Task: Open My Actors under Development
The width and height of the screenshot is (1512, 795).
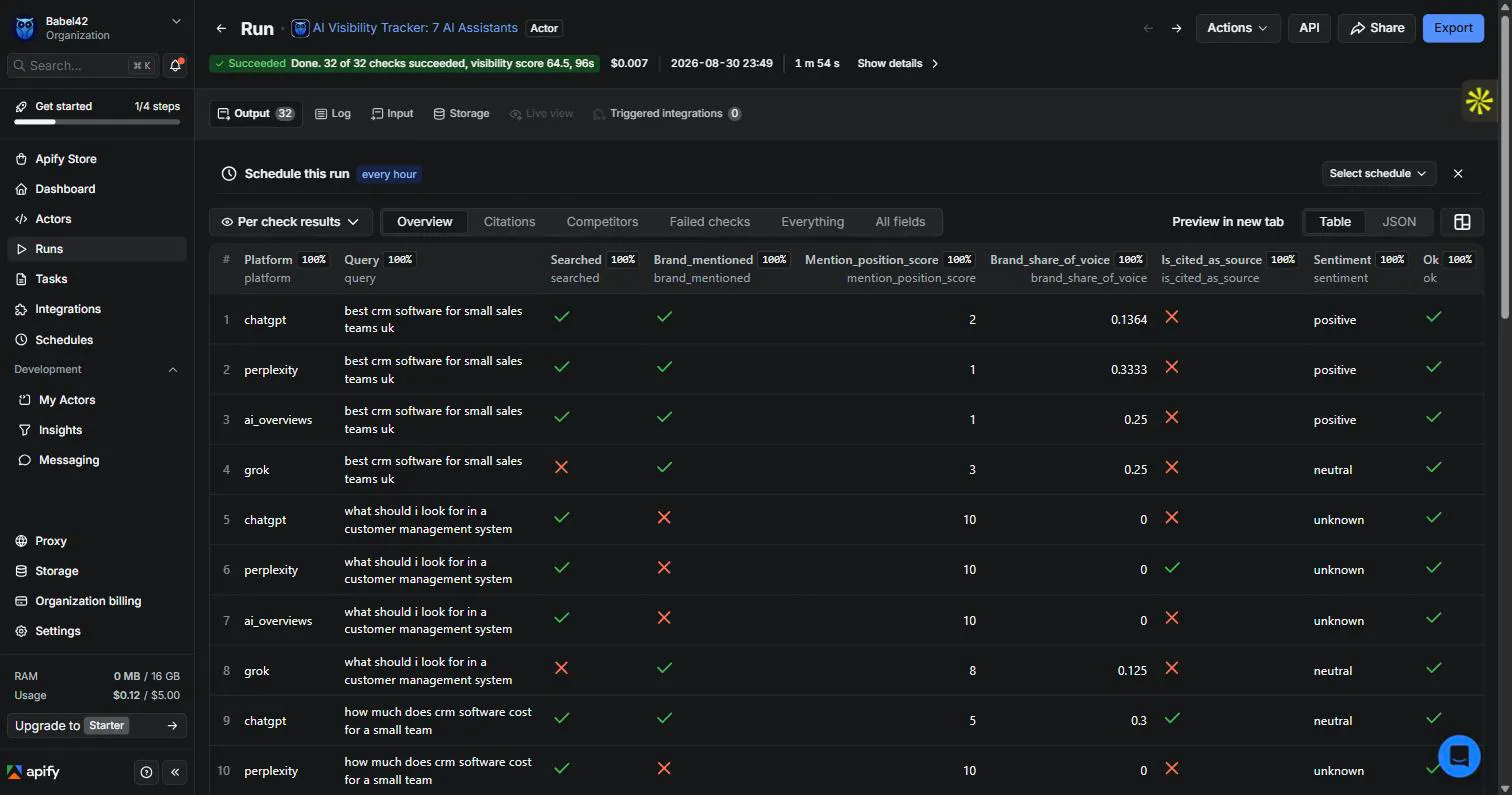Action: click(x=97, y=400)
